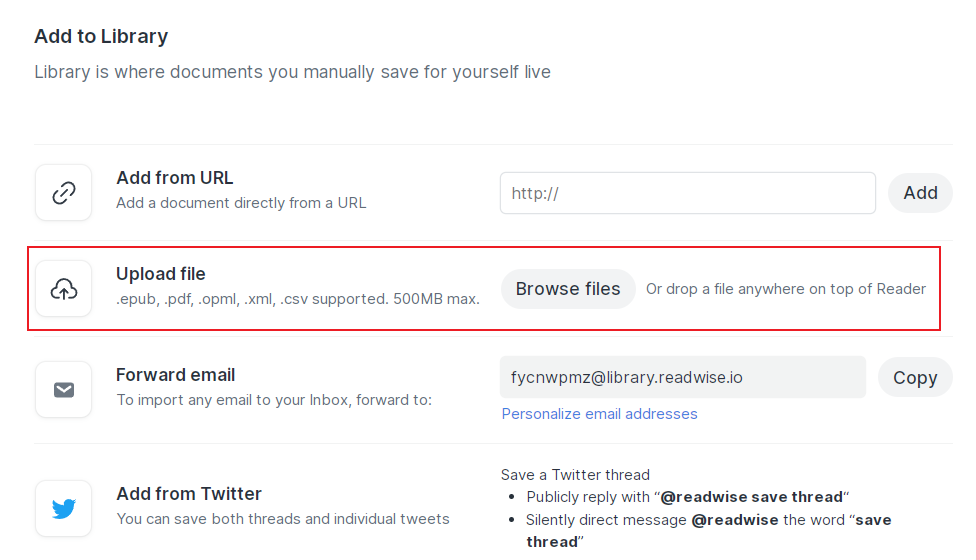The width and height of the screenshot is (976, 560).
Task: Select the Add from URL heading
Action: (175, 178)
